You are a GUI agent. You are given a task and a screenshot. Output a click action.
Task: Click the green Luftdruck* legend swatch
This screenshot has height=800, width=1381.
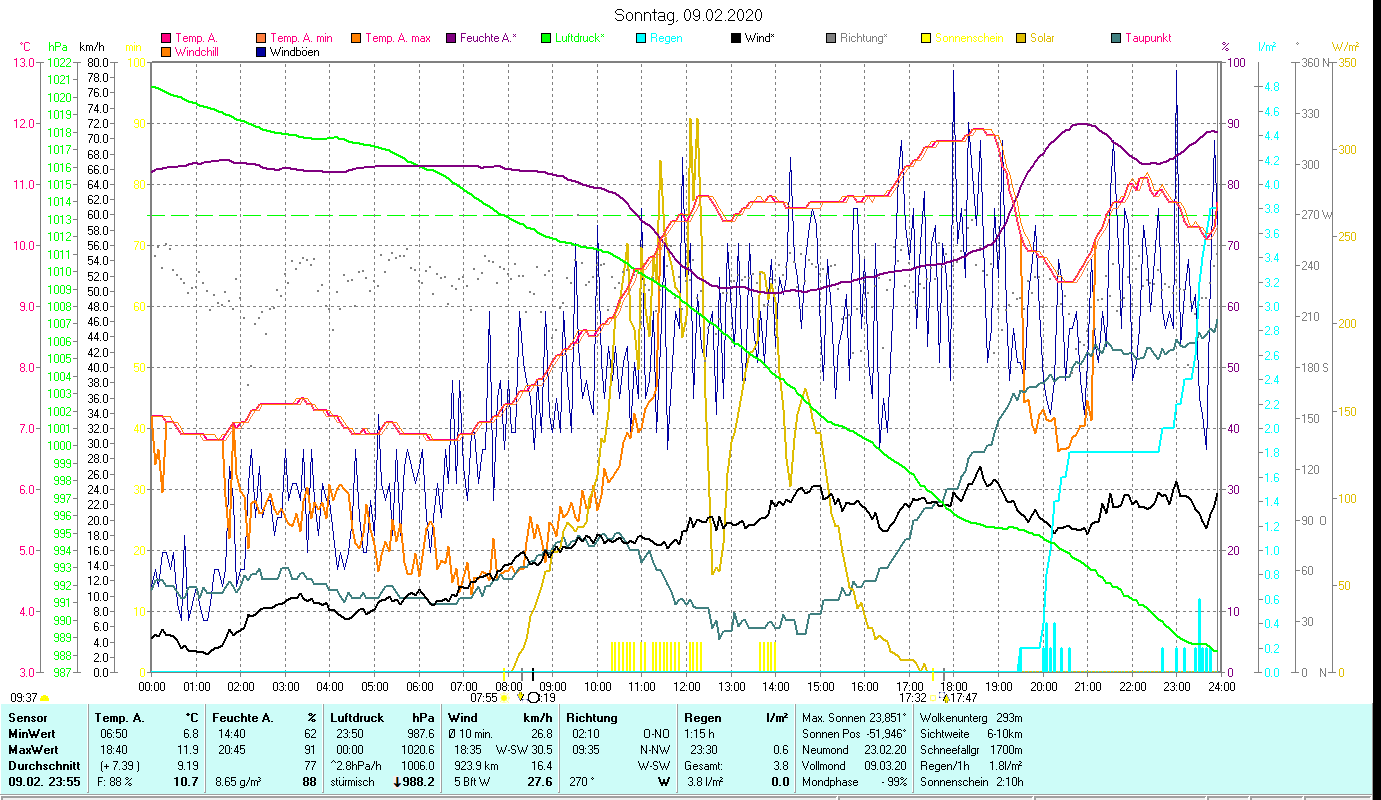(x=545, y=38)
